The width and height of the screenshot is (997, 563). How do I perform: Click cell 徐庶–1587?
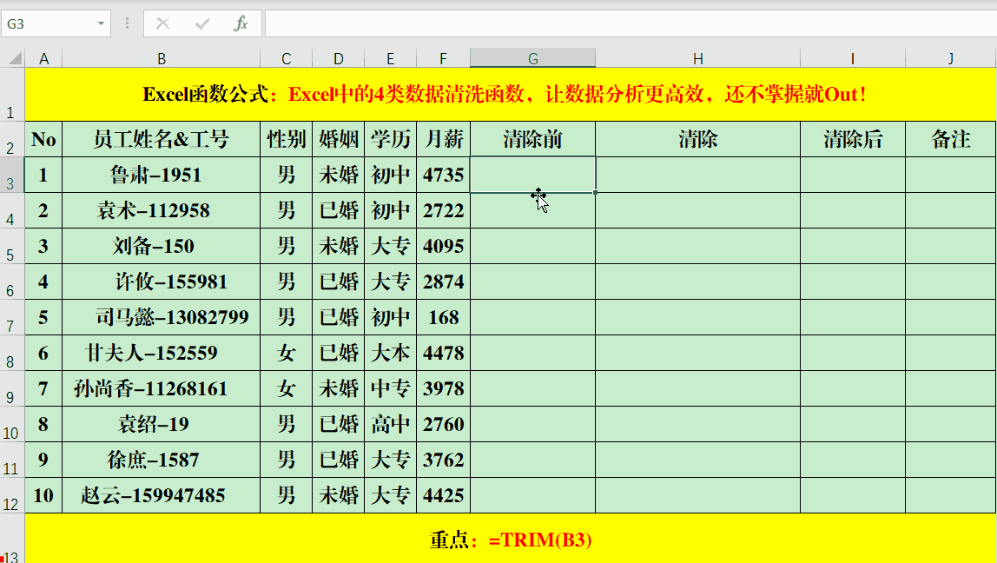162,460
